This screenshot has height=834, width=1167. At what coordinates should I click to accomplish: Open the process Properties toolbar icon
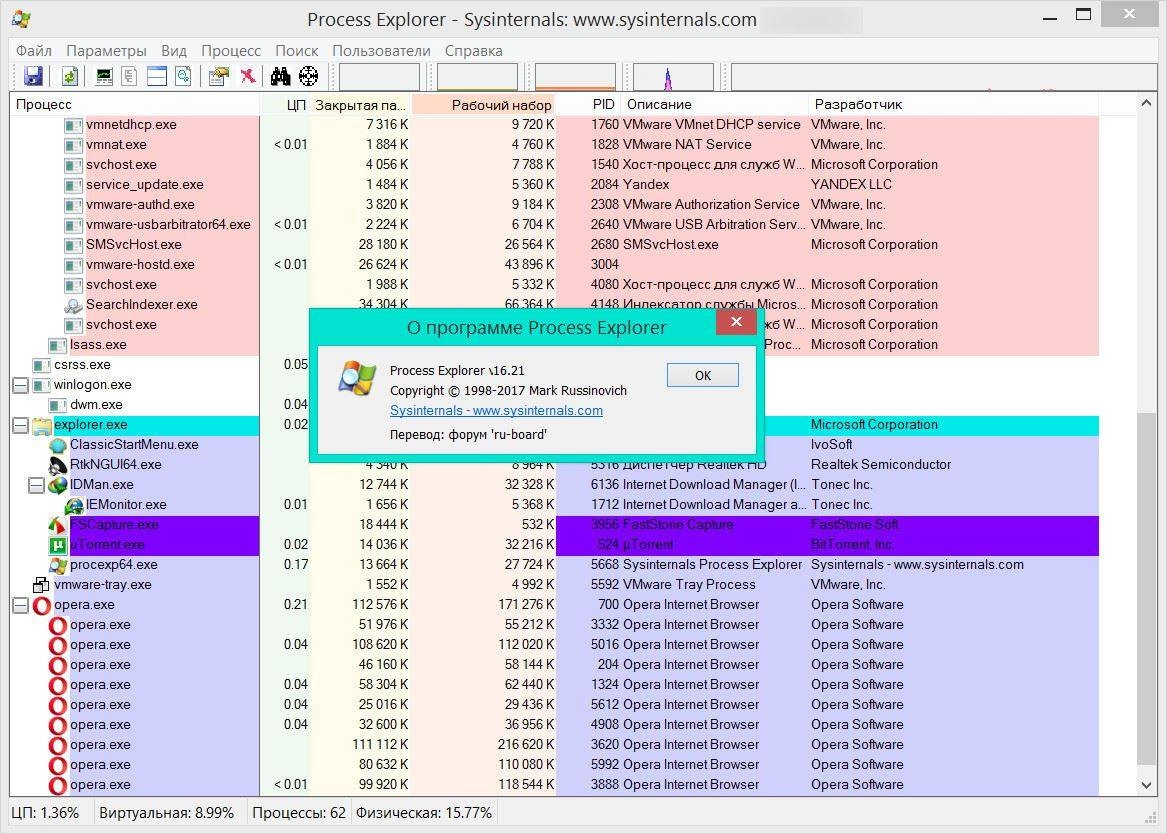219,76
